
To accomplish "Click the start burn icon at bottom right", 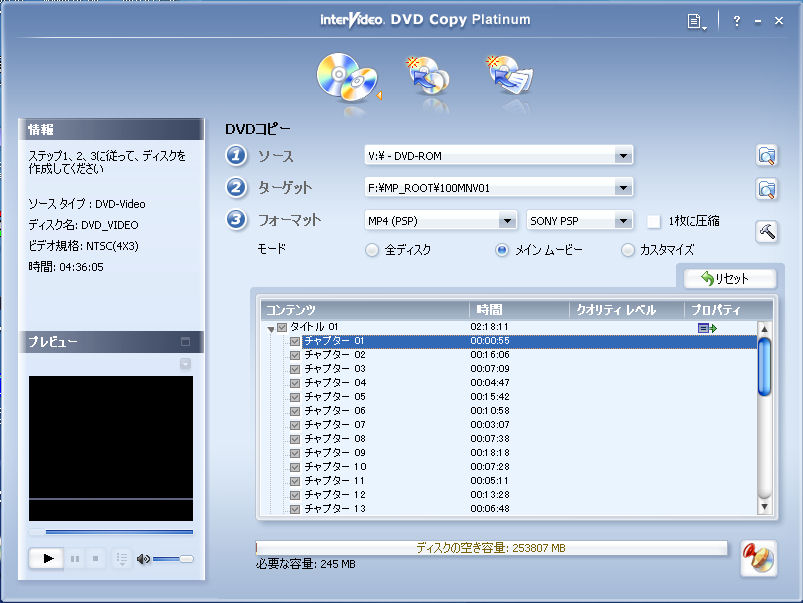I will (758, 558).
